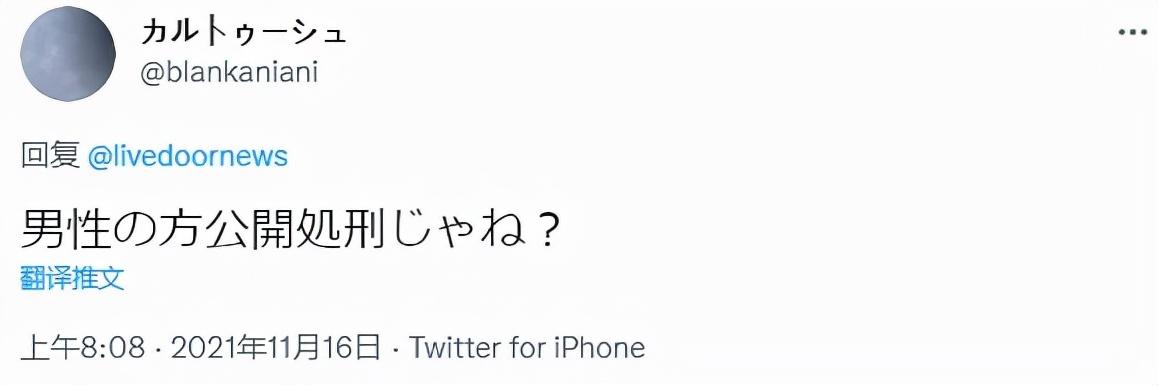Viewport: 1158px width, 386px height.
Task: Click the 翻译推文 translate link
Action: pos(72,279)
